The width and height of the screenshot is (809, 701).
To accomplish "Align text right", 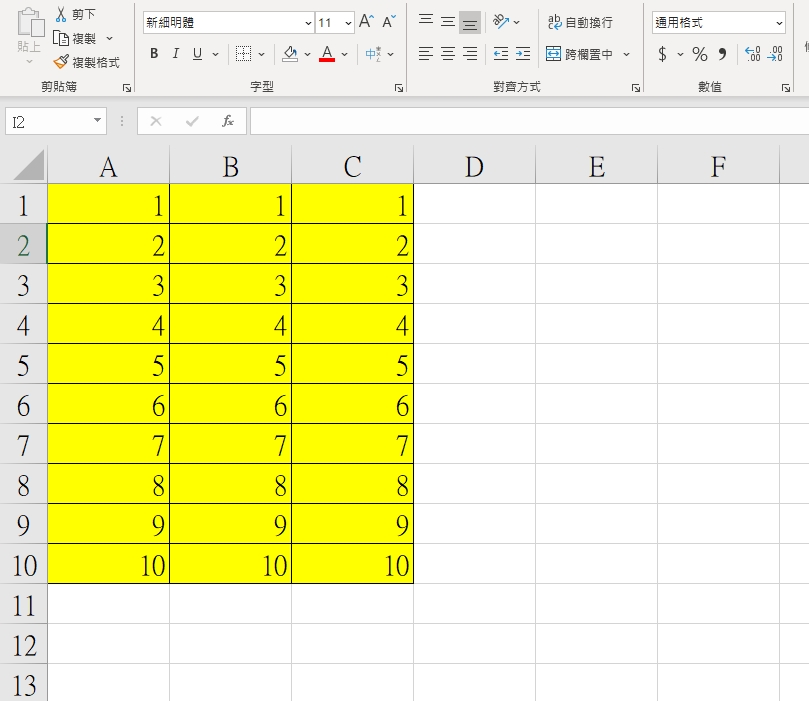I will coord(470,54).
